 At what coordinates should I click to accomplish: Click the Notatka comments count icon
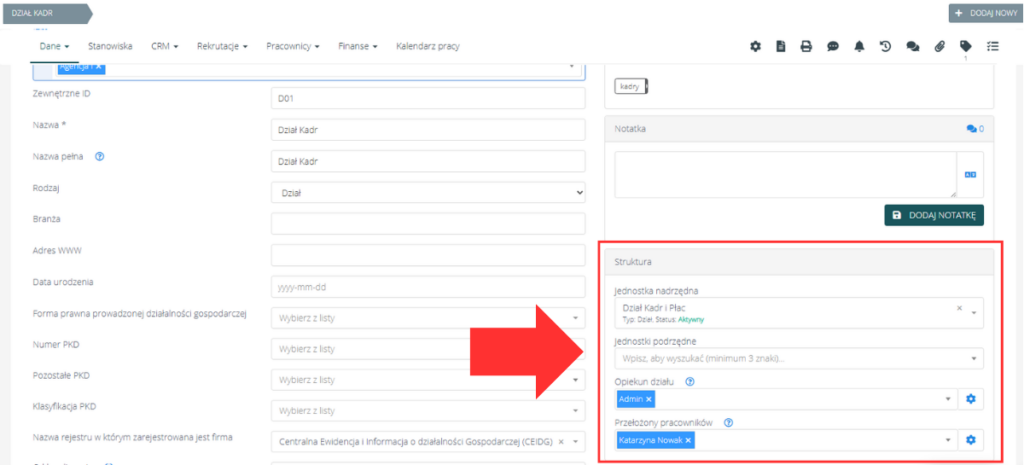(975, 129)
